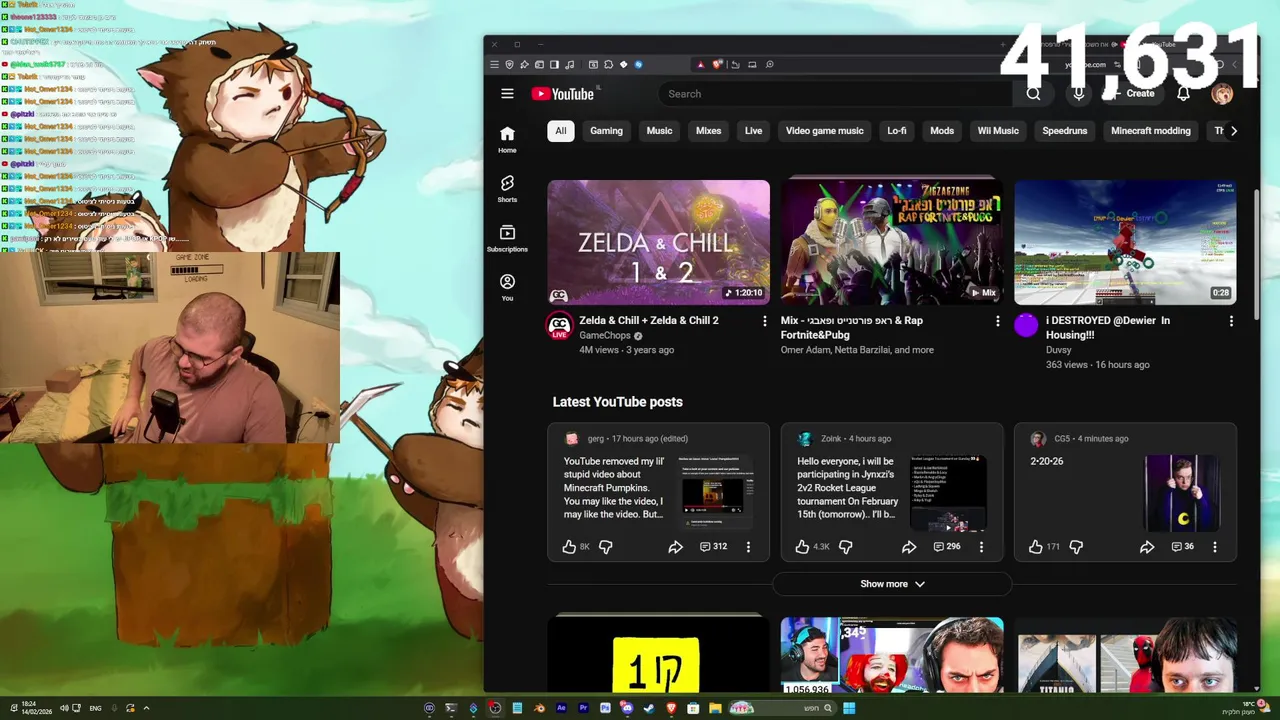Open Photoshop from the taskbar
This screenshot has width=1280, height=720.
click(605, 708)
